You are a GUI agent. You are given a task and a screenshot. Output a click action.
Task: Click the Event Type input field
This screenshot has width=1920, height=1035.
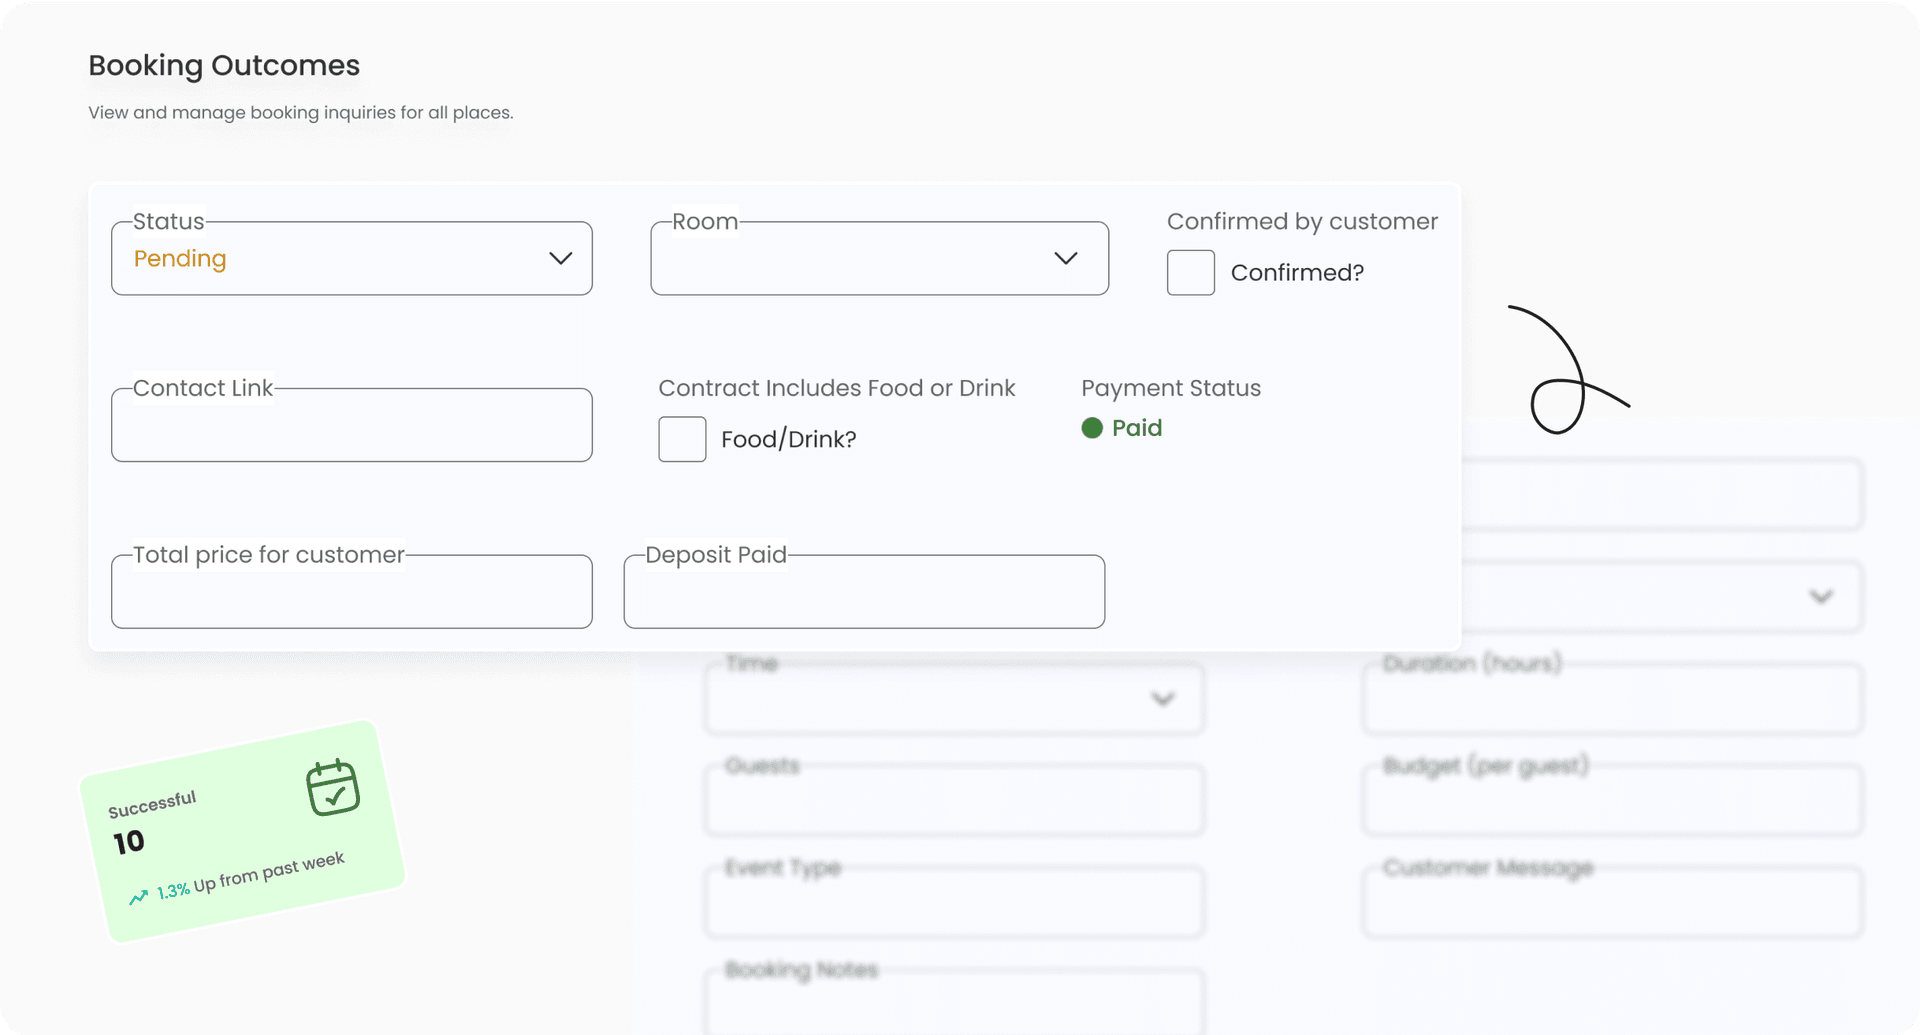[x=953, y=902]
